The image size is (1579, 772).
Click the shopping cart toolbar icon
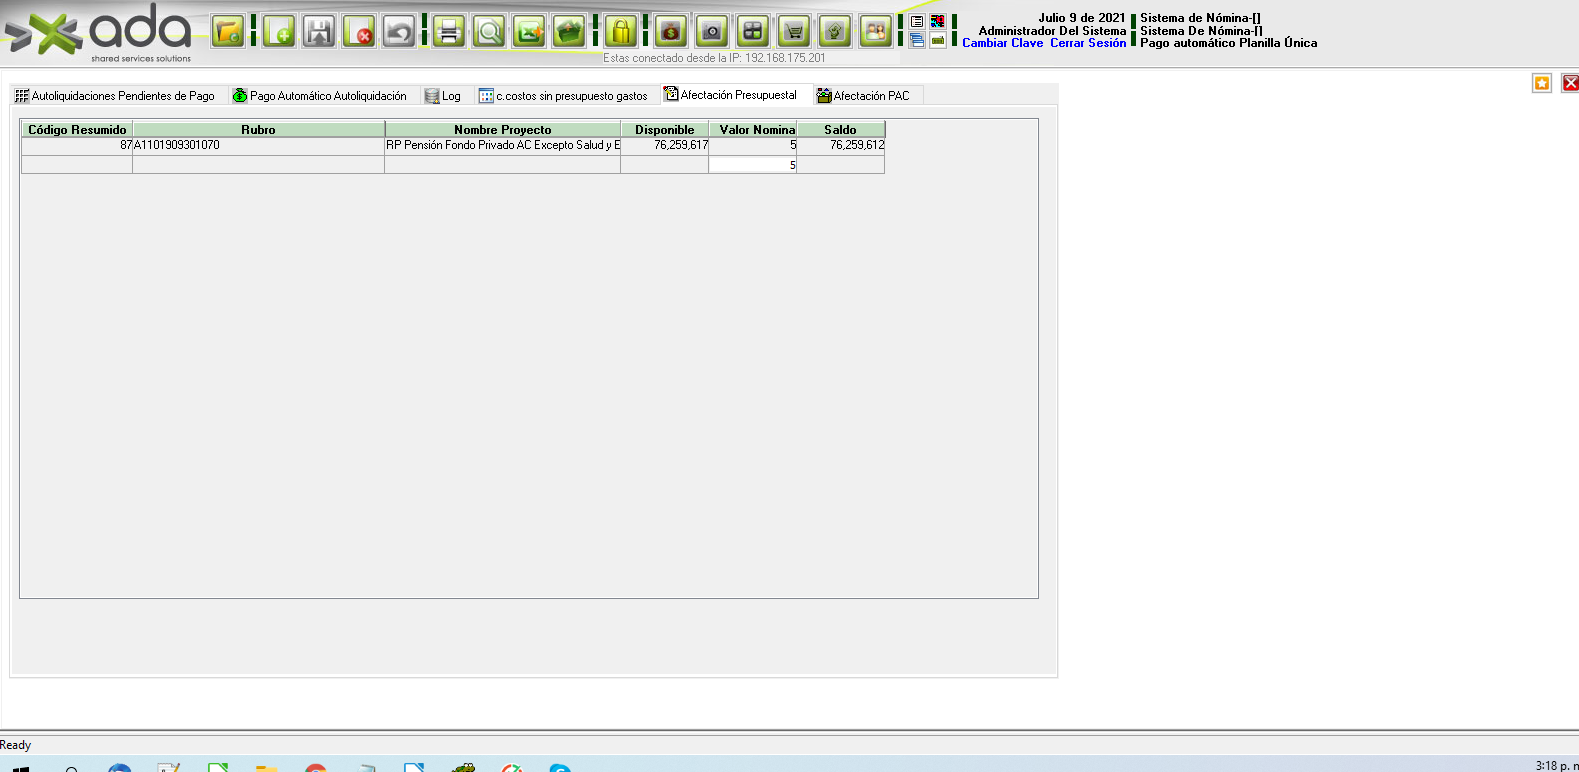(794, 32)
